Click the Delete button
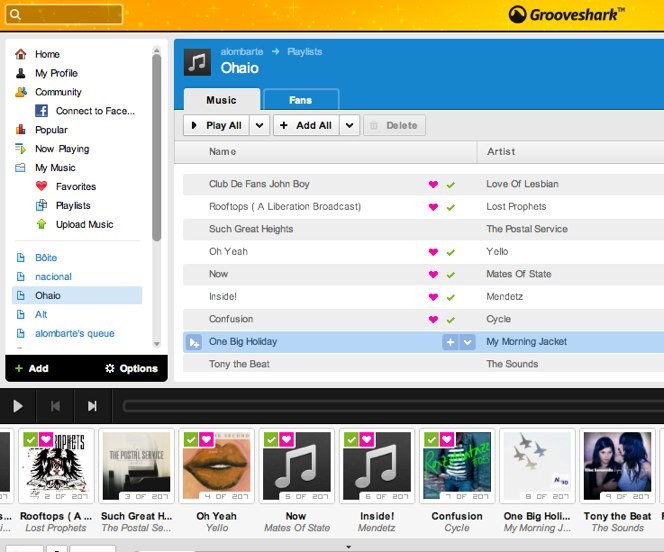The image size is (664, 552). pos(394,125)
